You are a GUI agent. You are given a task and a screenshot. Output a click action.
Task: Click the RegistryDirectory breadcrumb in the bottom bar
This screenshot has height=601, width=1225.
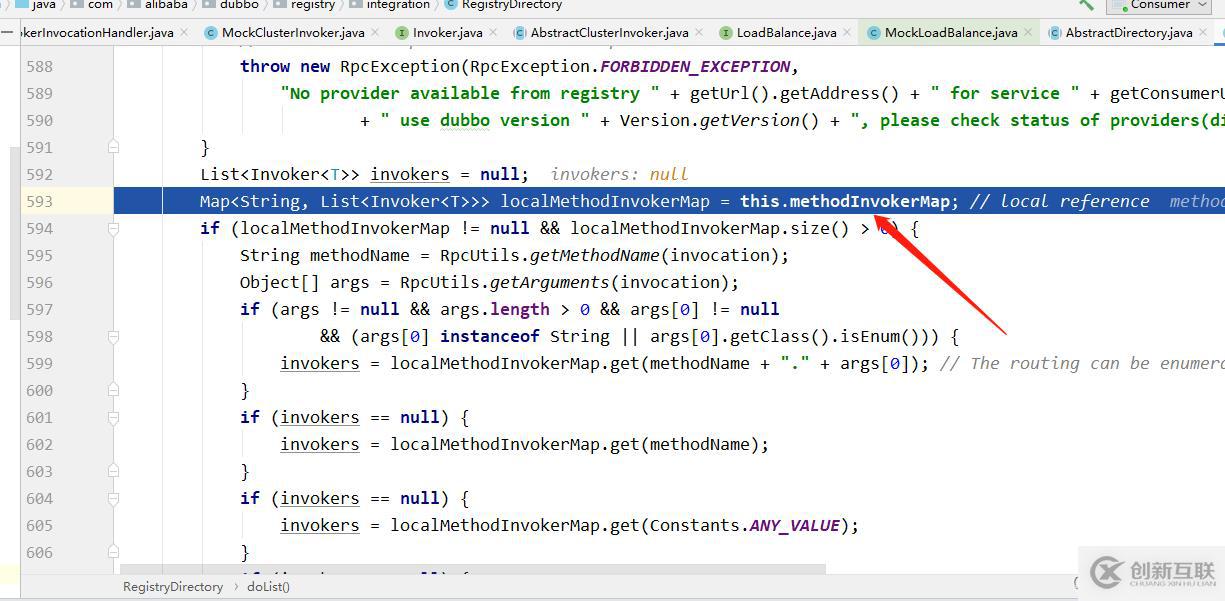[x=172, y=587]
